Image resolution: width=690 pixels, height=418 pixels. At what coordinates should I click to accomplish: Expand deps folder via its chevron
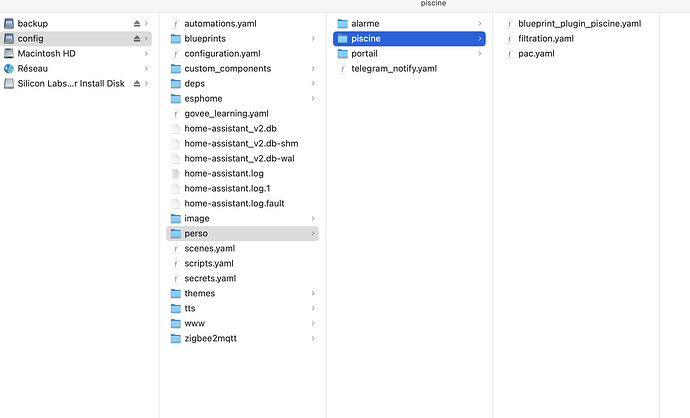(313, 84)
